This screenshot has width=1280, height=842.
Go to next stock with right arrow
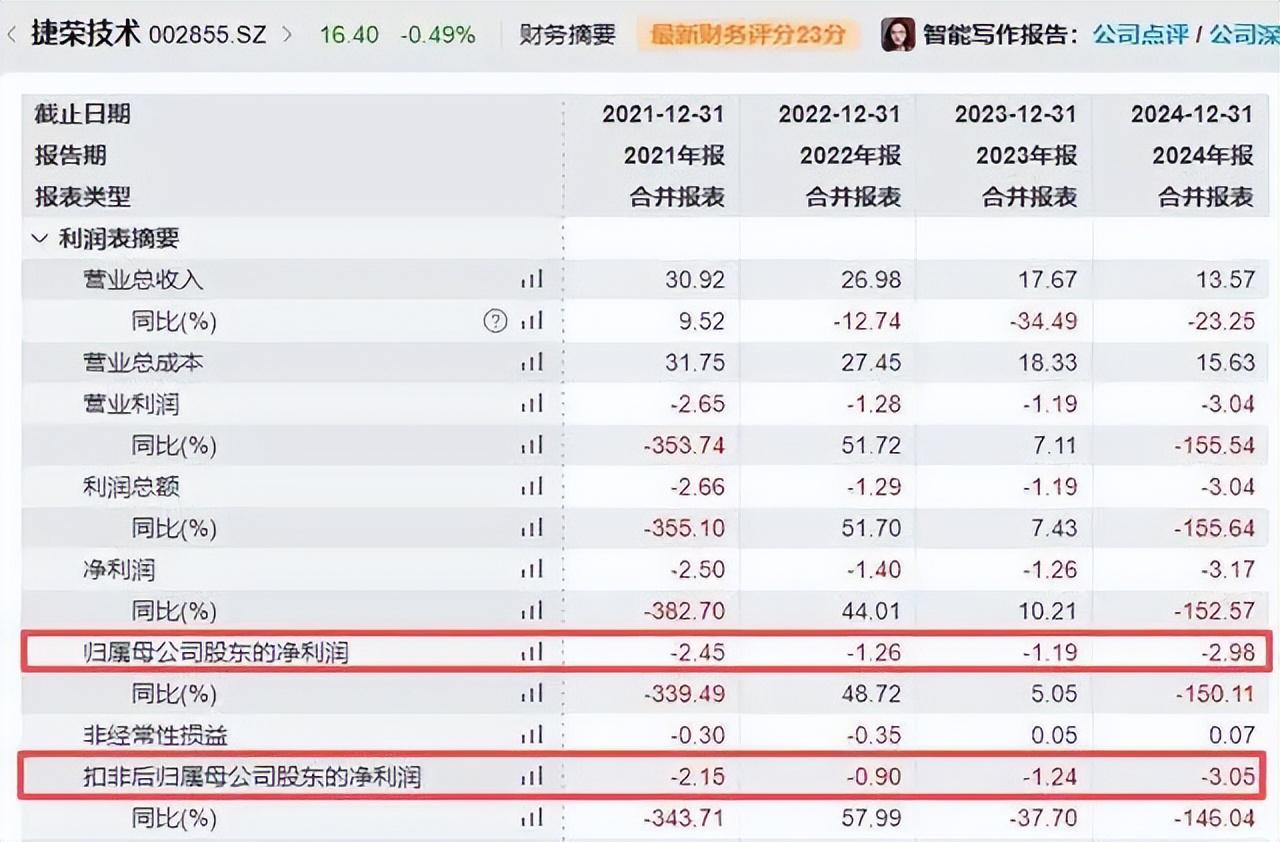click(x=287, y=35)
